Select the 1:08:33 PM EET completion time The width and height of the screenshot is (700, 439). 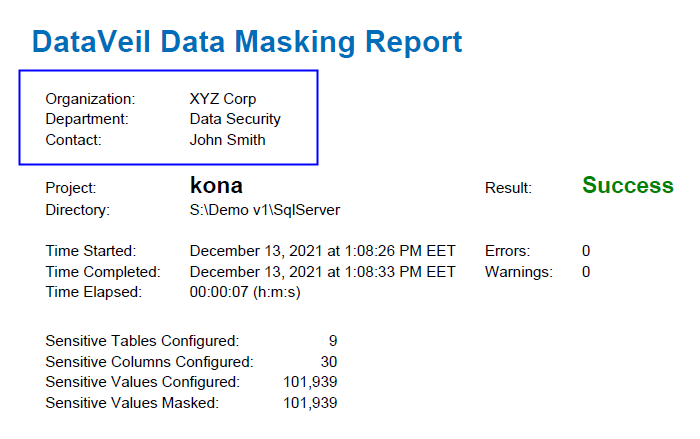tap(400, 272)
